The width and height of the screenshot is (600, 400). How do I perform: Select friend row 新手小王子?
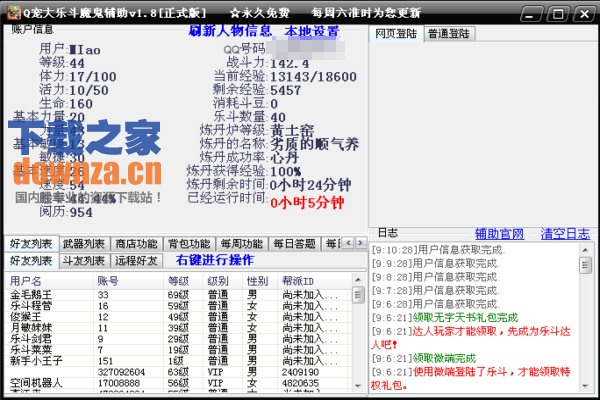point(178,361)
